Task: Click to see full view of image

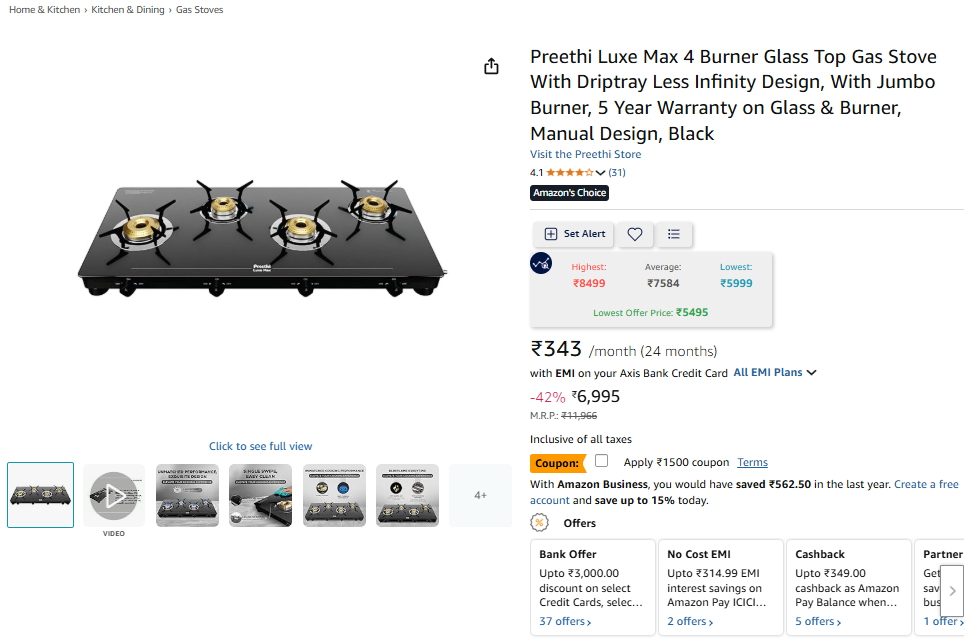Action: click(260, 446)
